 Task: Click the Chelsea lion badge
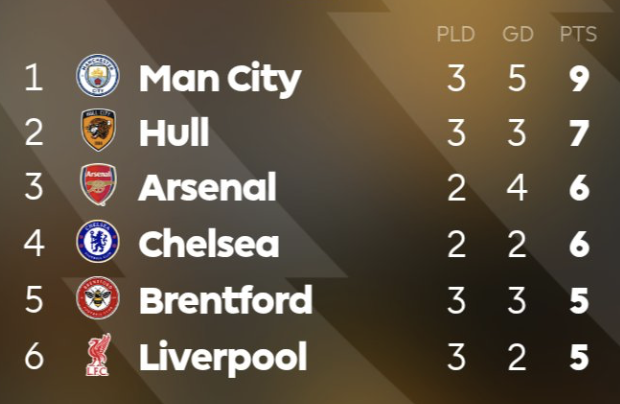tap(98, 242)
